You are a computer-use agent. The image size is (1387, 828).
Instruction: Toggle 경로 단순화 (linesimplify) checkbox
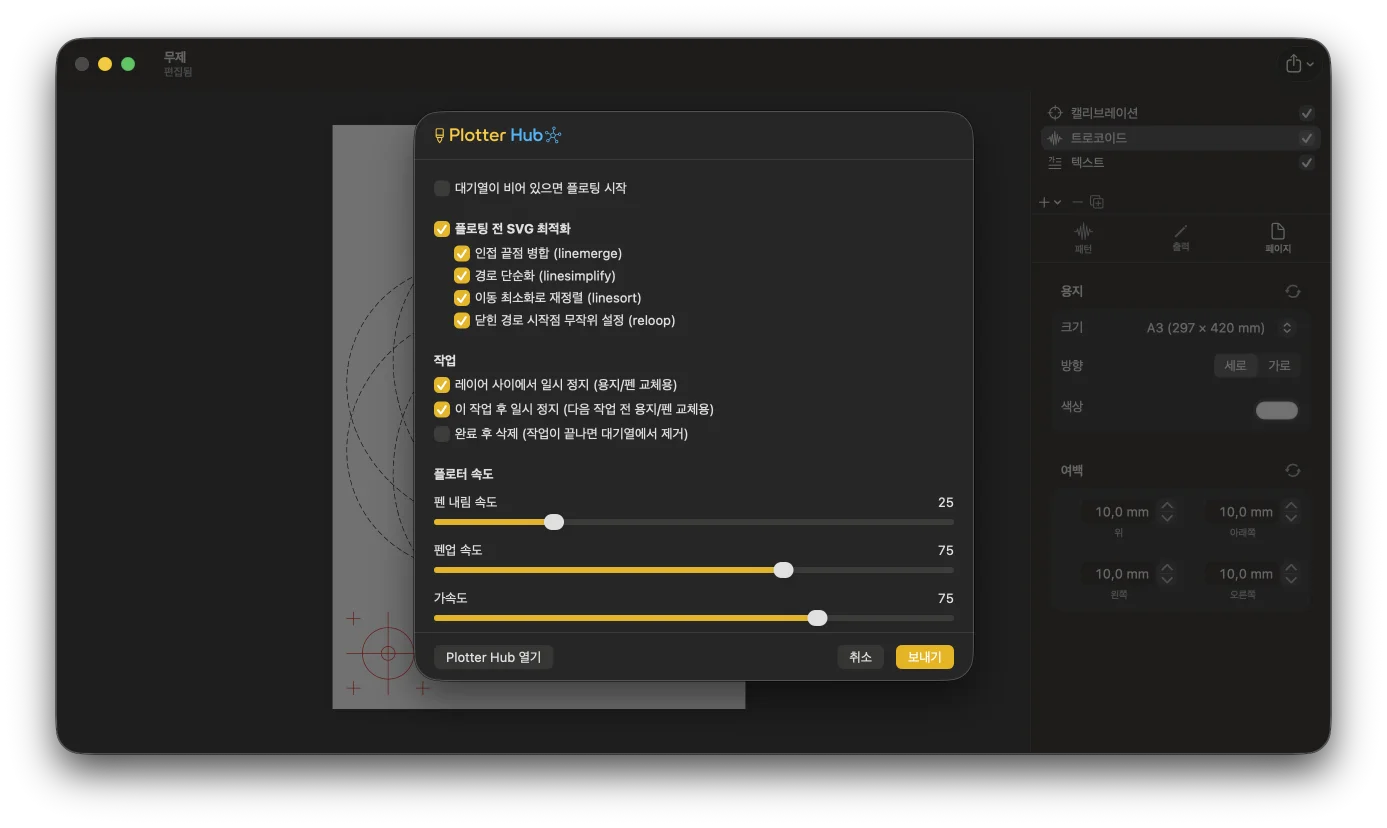[462, 276]
